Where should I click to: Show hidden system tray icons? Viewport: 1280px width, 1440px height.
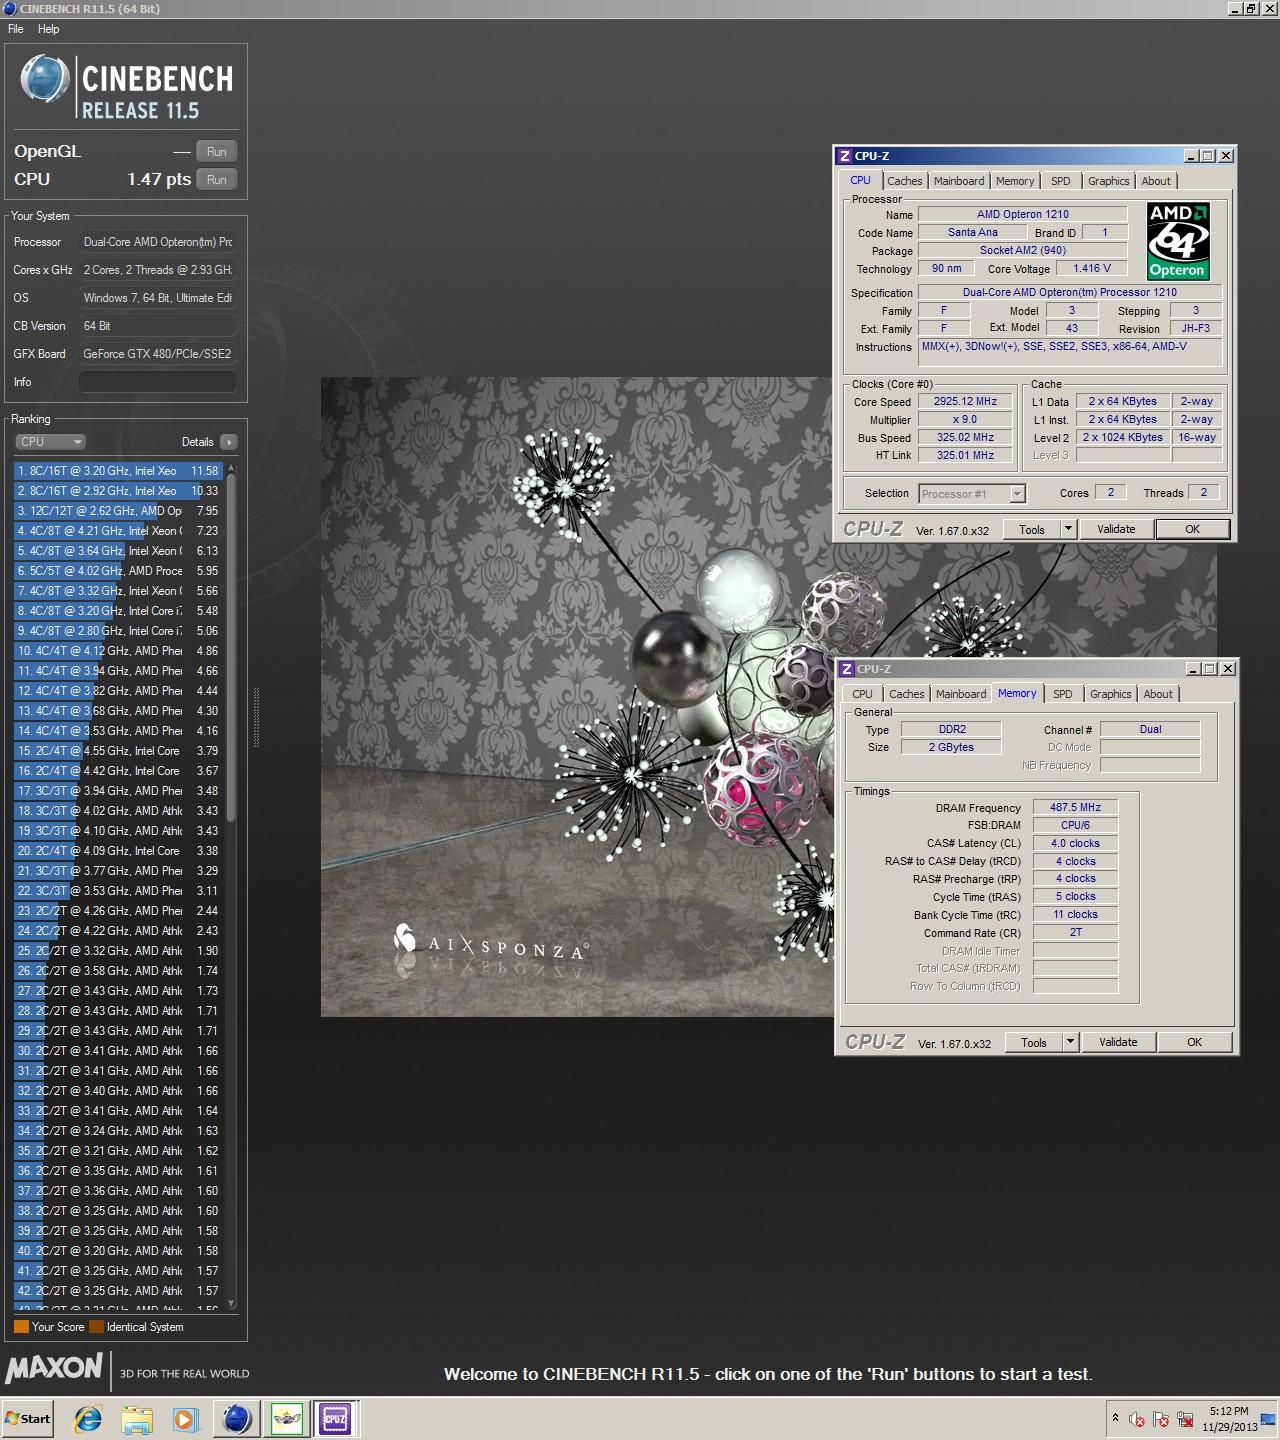[1115, 1418]
